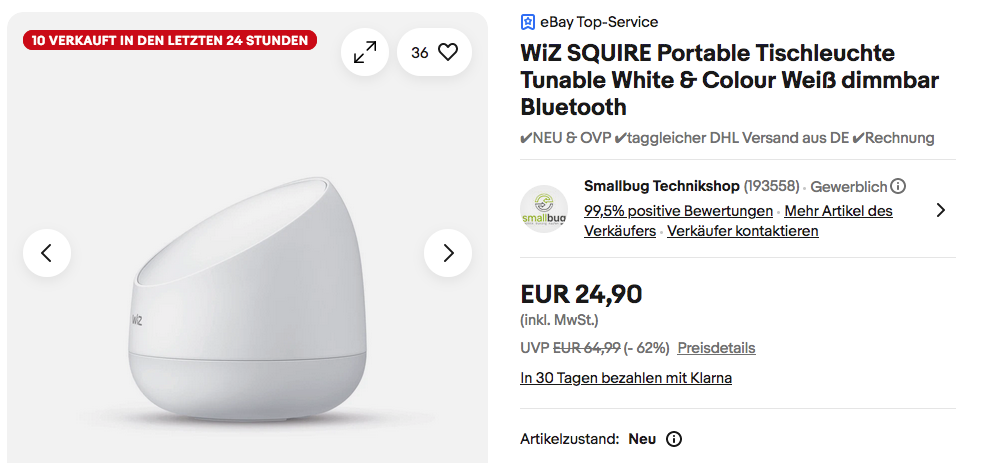Click the eBay Top-Service badge icon
The height and width of the screenshot is (463, 981).
click(x=528, y=22)
